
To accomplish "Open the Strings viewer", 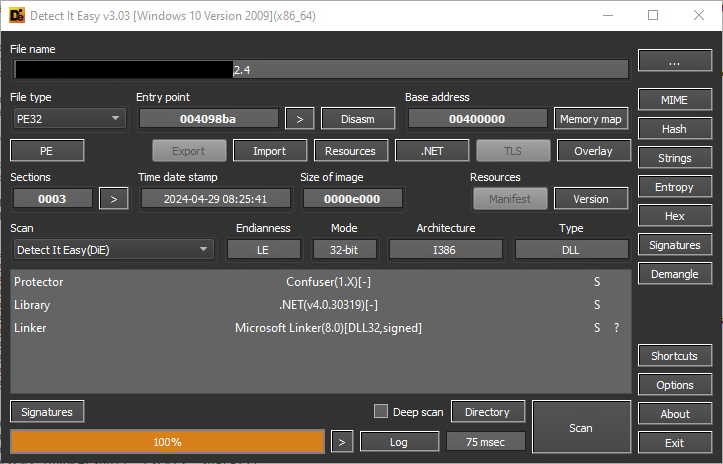I will [674, 158].
